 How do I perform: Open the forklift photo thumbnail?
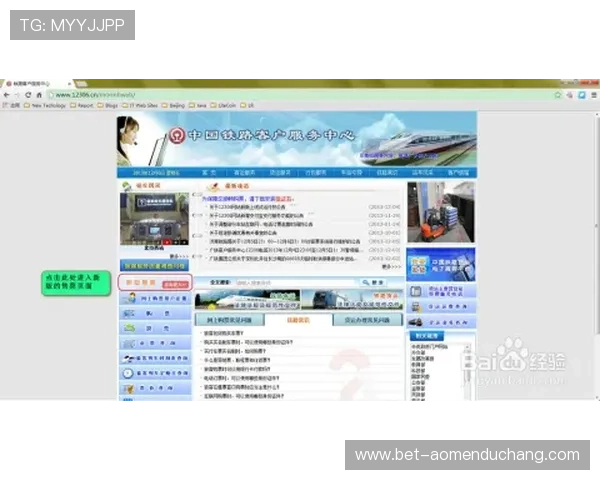(x=441, y=212)
